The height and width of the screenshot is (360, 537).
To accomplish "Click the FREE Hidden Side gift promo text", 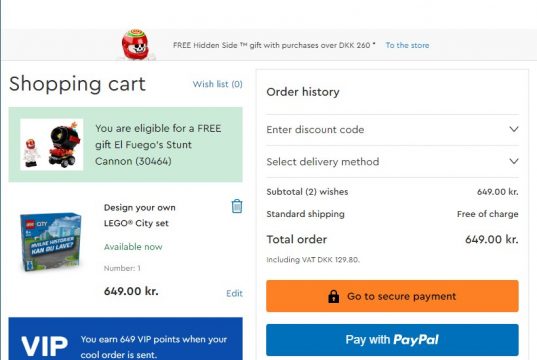I will click(274, 45).
